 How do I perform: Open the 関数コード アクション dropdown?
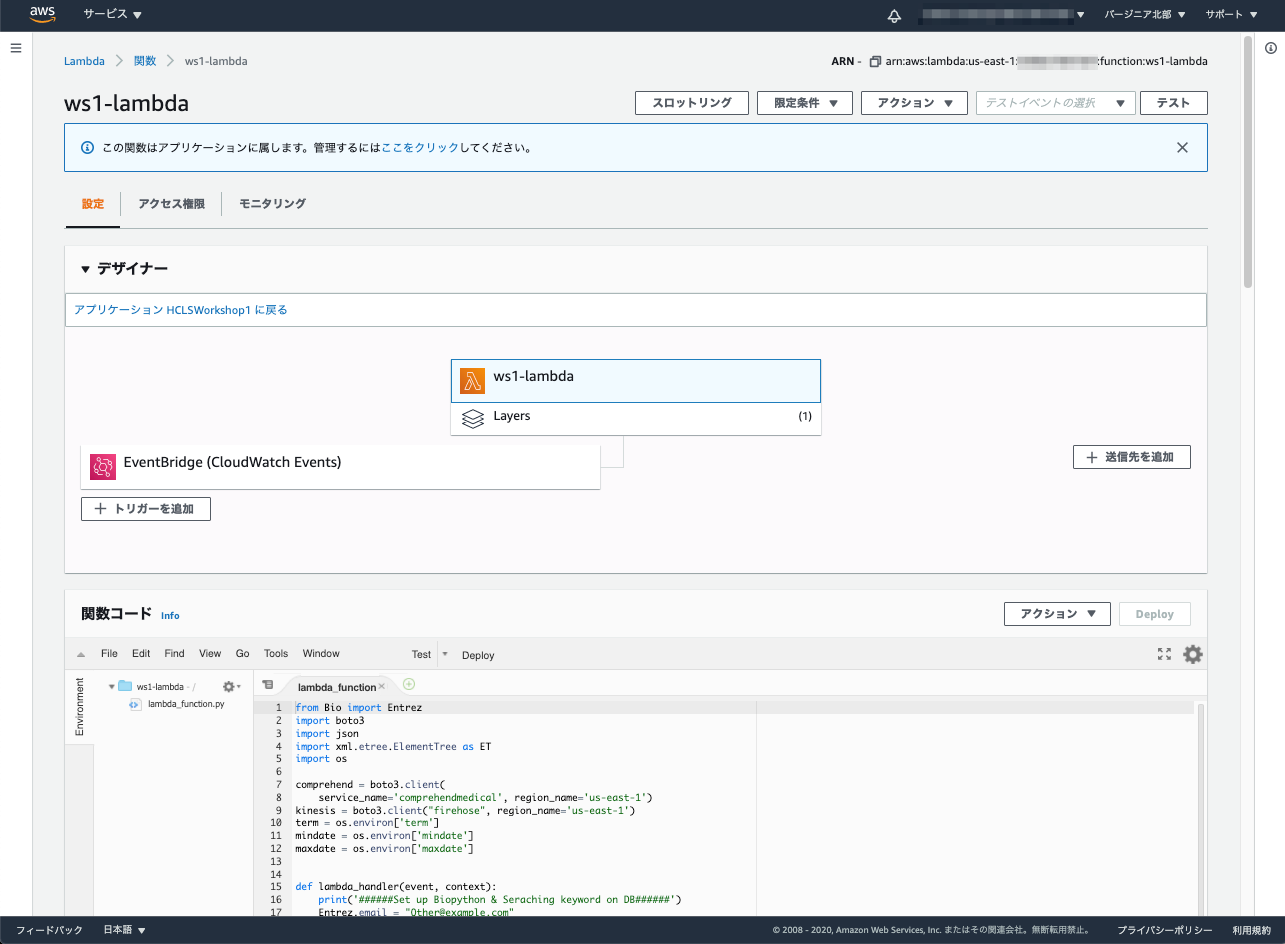click(x=1057, y=614)
